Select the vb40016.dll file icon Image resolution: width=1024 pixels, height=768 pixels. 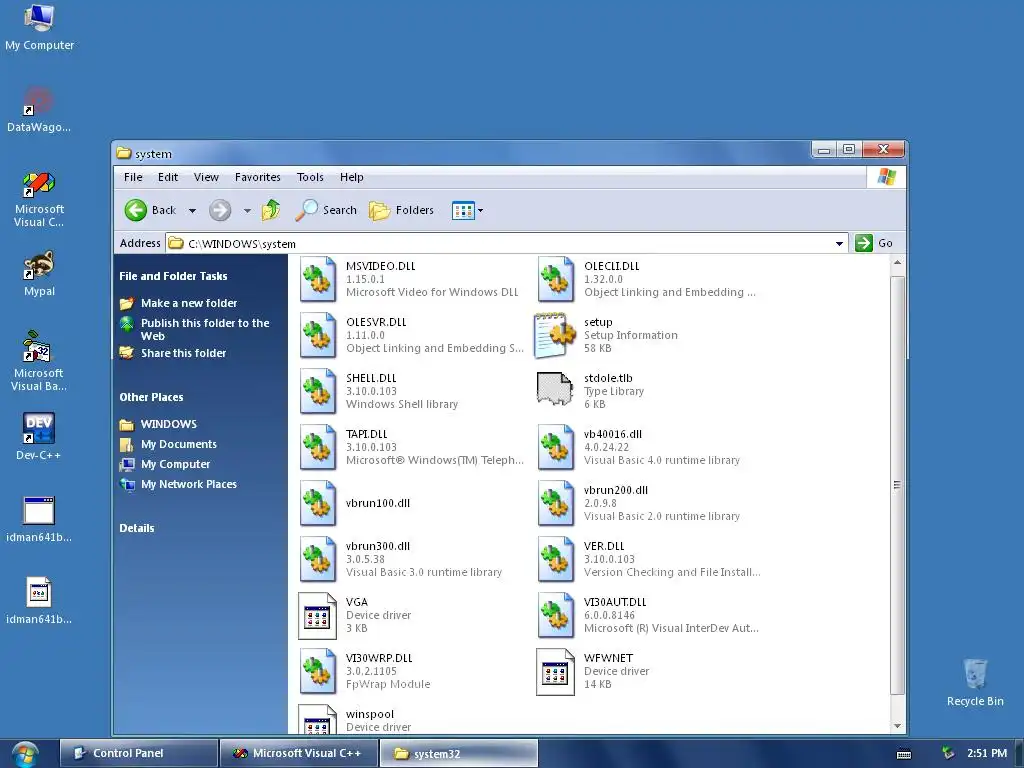click(556, 448)
